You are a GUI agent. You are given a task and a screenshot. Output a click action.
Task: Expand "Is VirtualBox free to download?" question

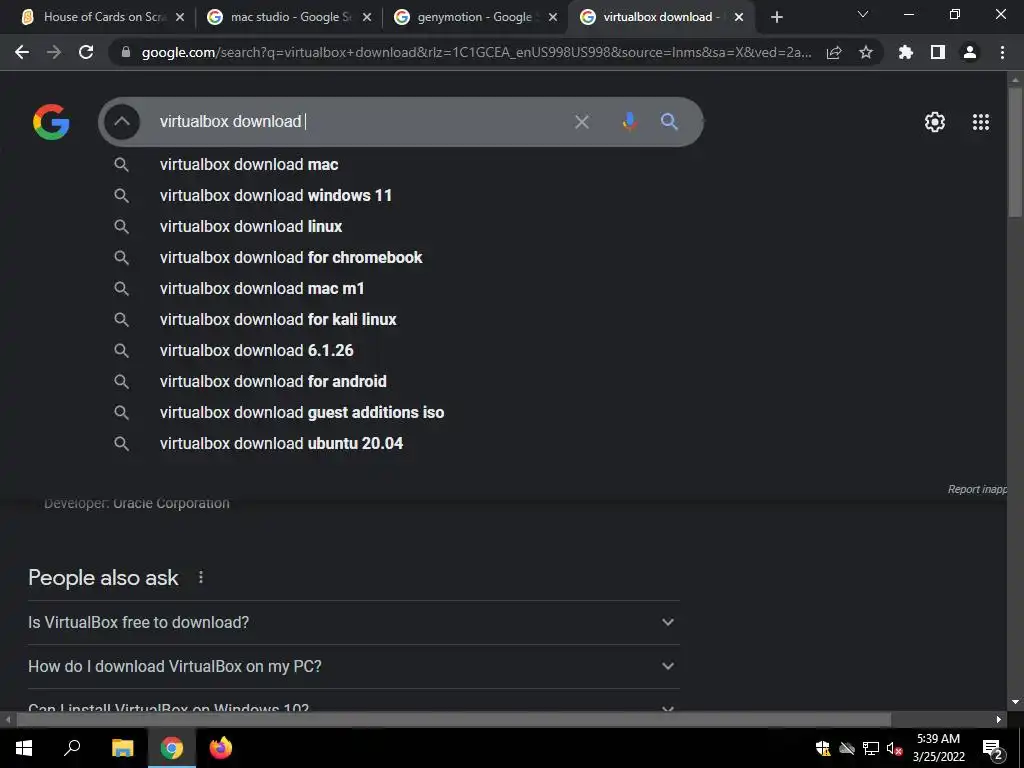(x=354, y=622)
